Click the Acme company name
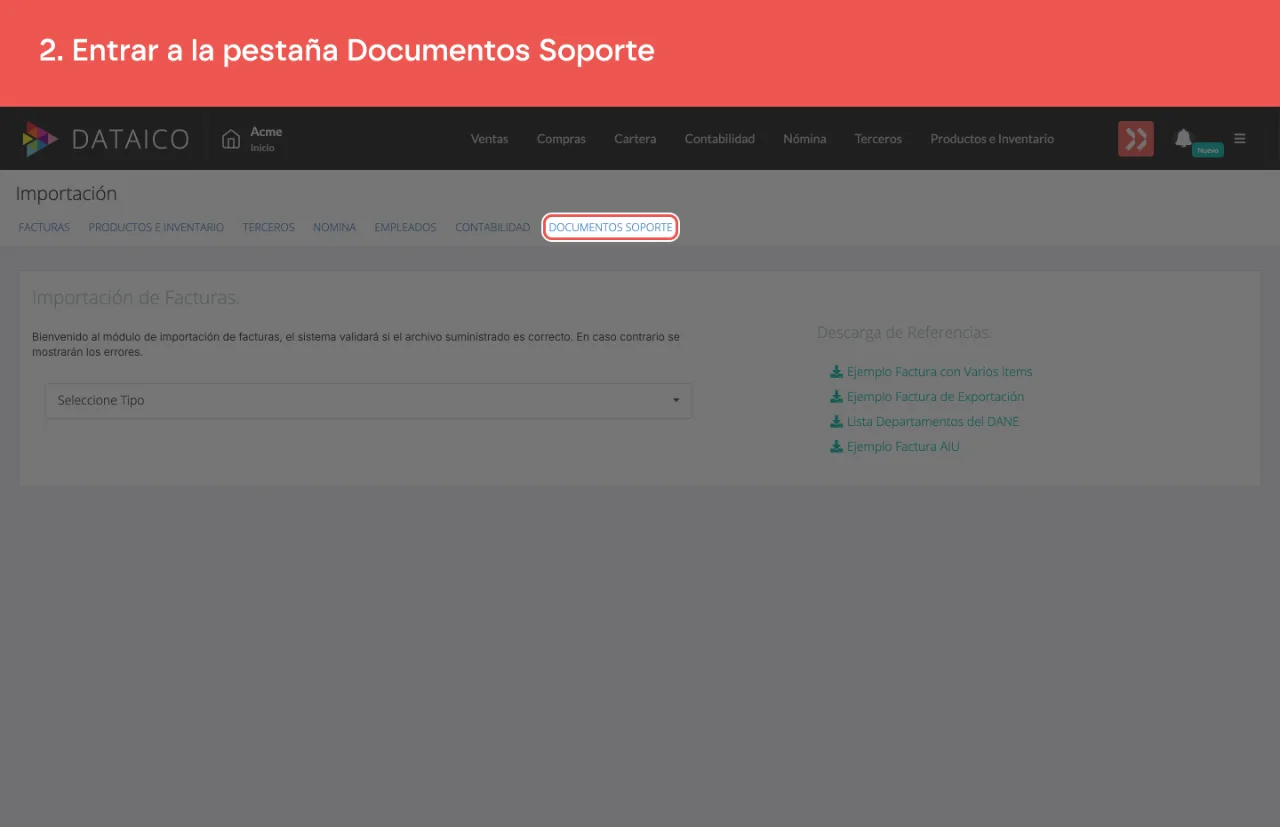 coord(266,132)
